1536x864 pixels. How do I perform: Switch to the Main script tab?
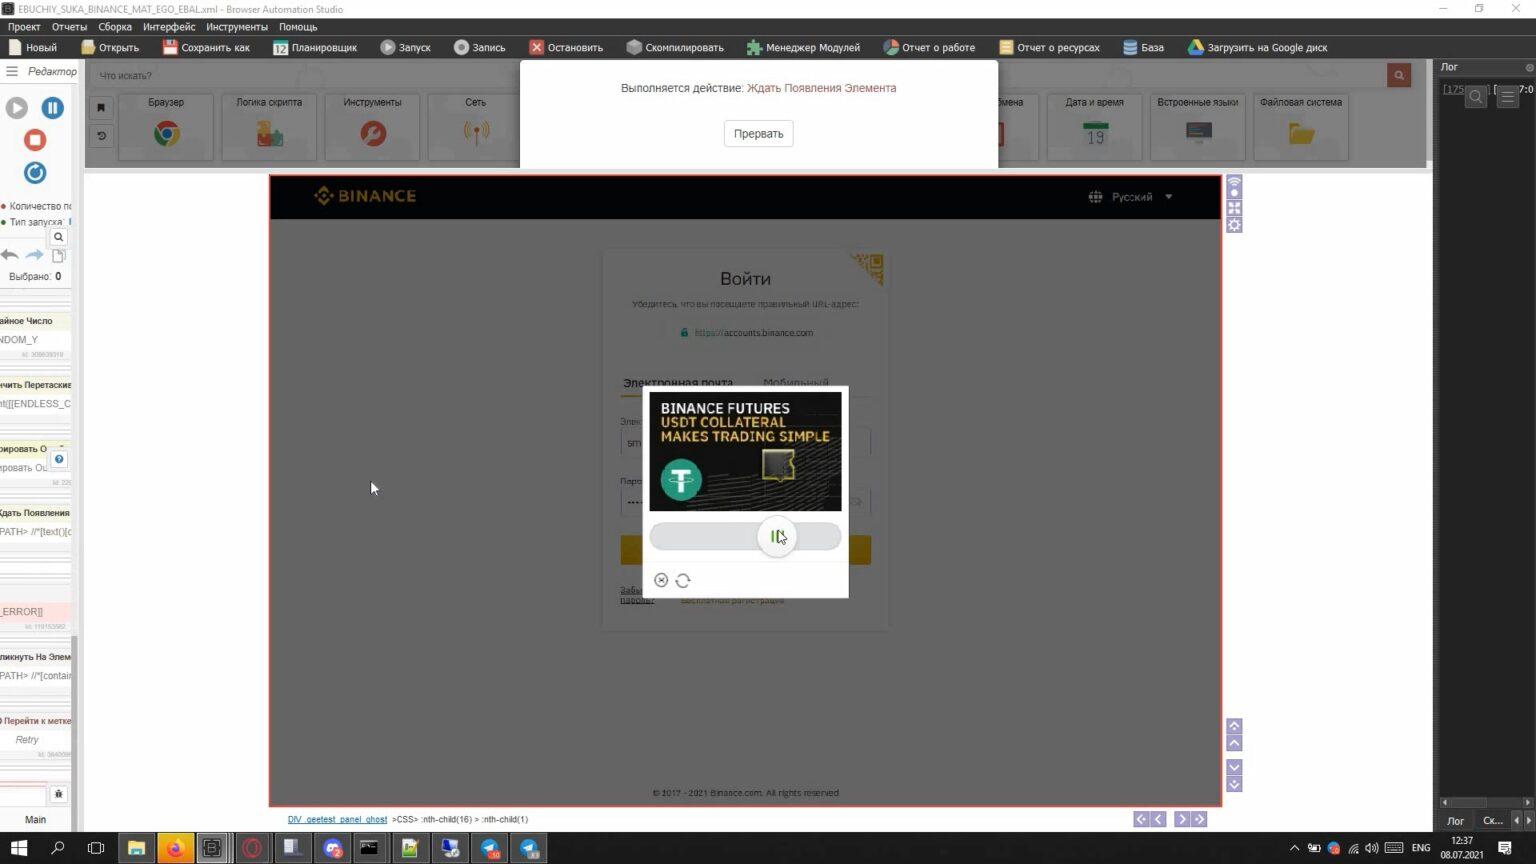[35, 819]
